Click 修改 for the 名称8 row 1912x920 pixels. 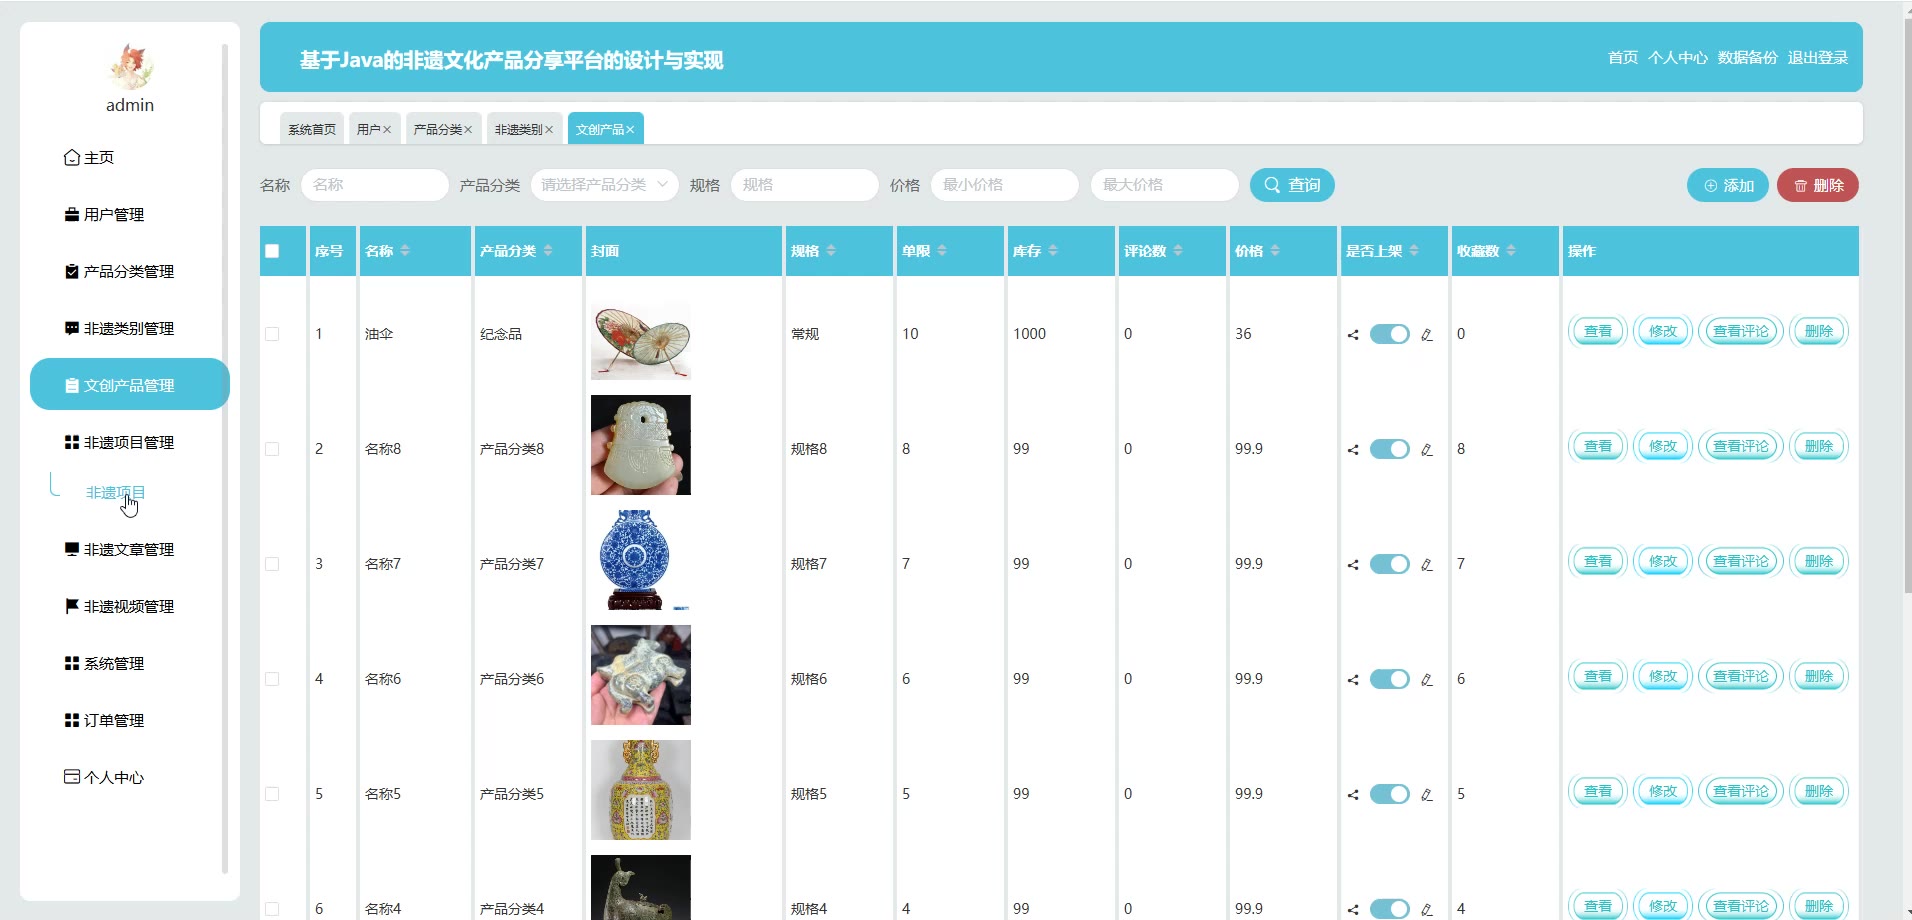point(1663,446)
